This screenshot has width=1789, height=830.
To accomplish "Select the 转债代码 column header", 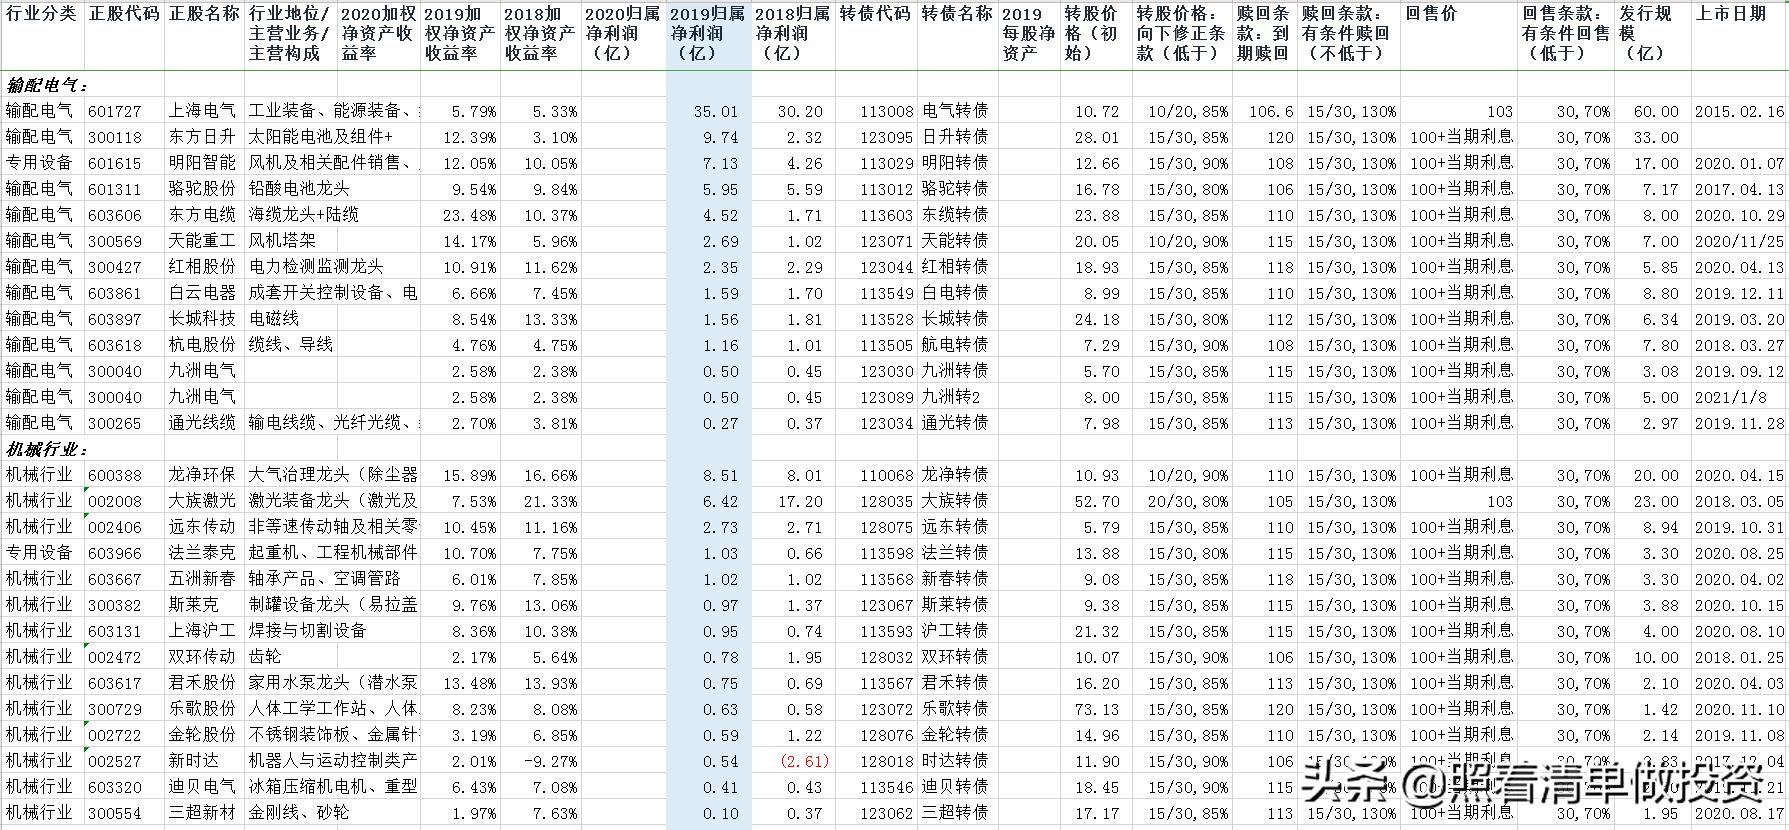I will (x=875, y=15).
